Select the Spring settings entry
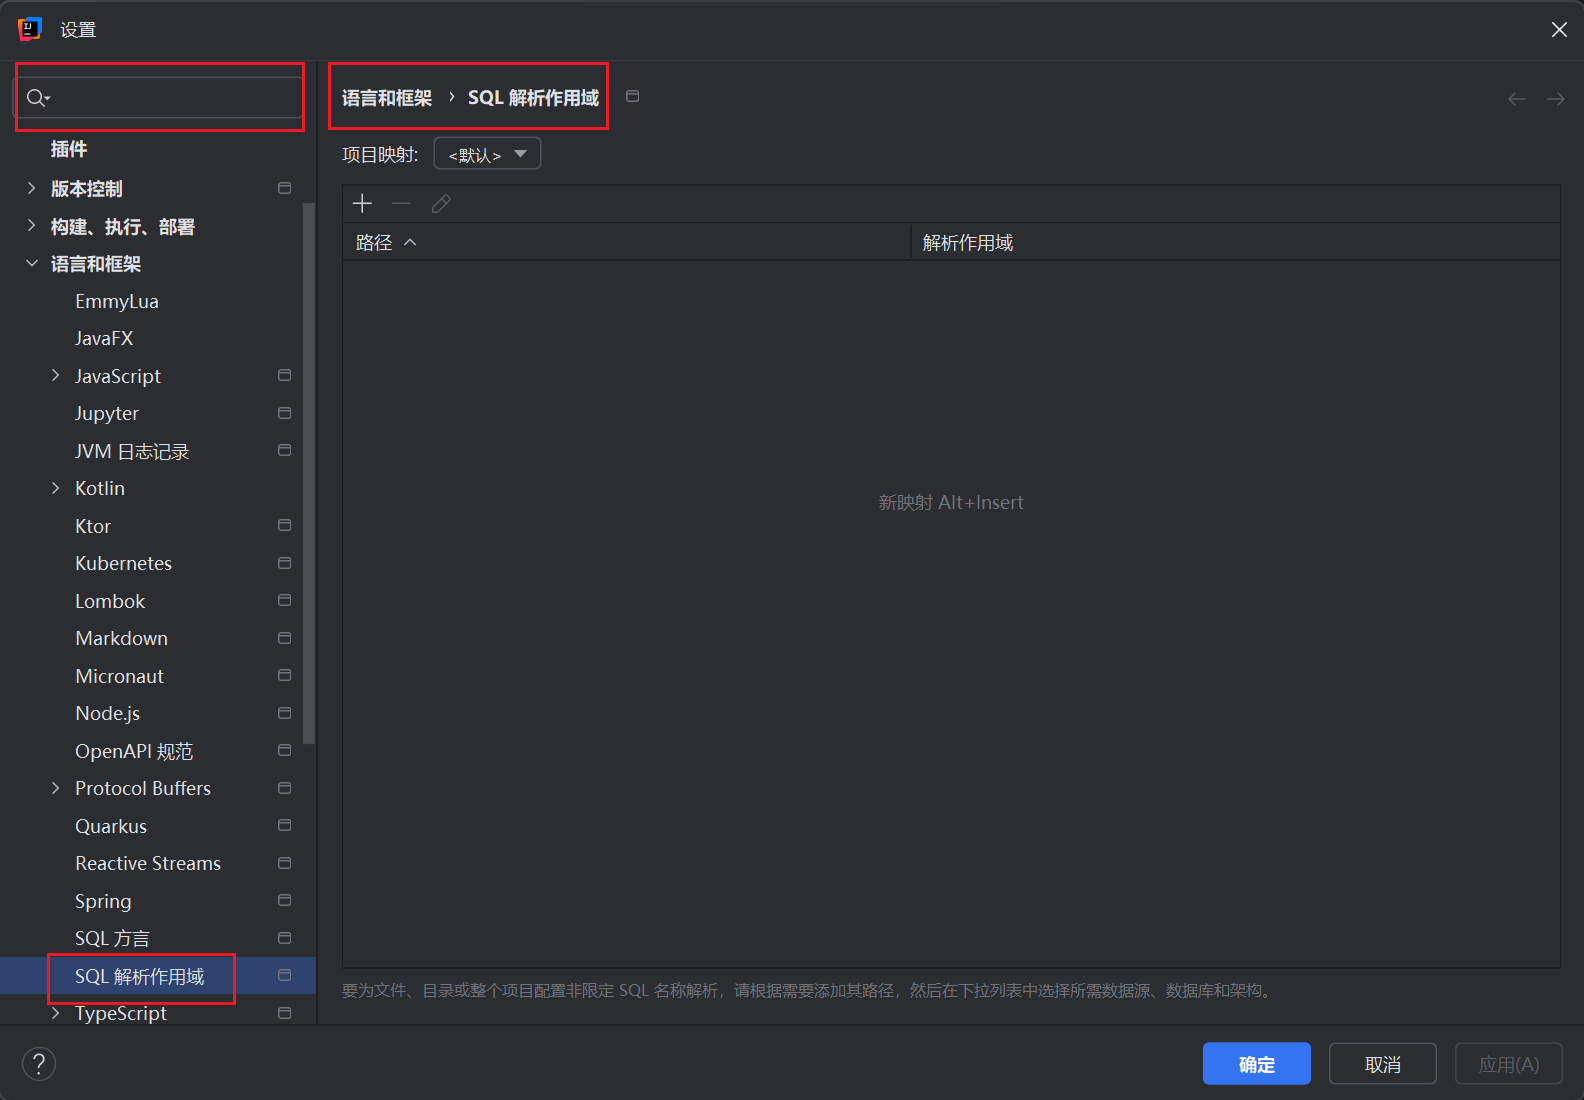 click(103, 901)
